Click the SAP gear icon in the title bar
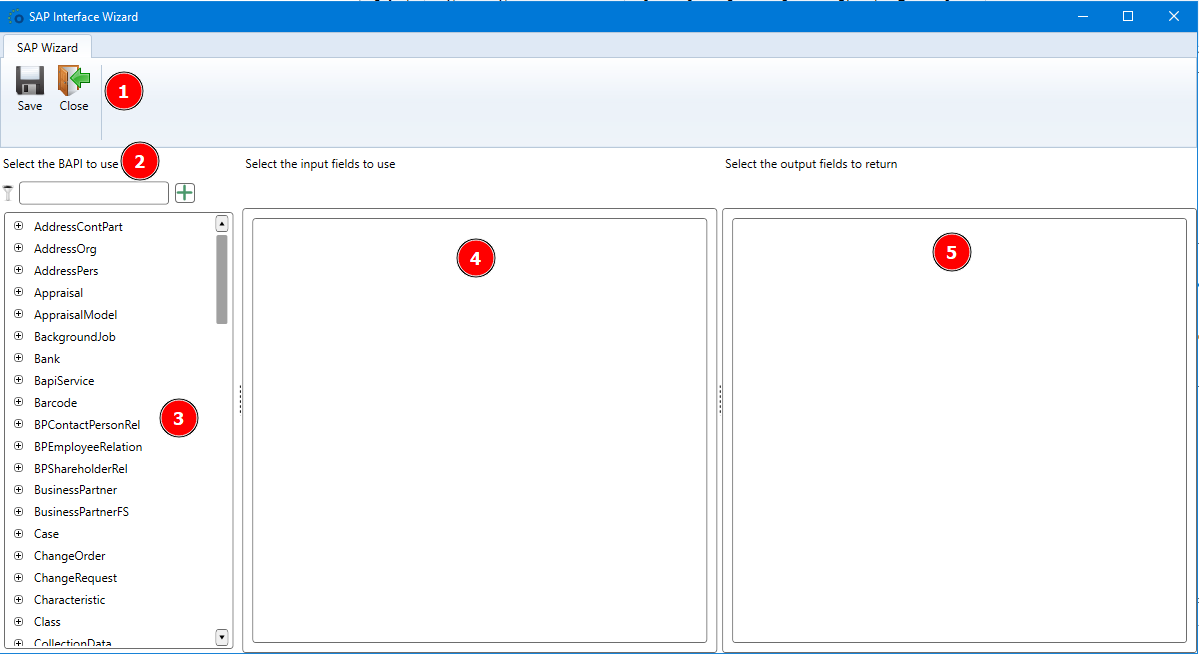 [x=14, y=15]
